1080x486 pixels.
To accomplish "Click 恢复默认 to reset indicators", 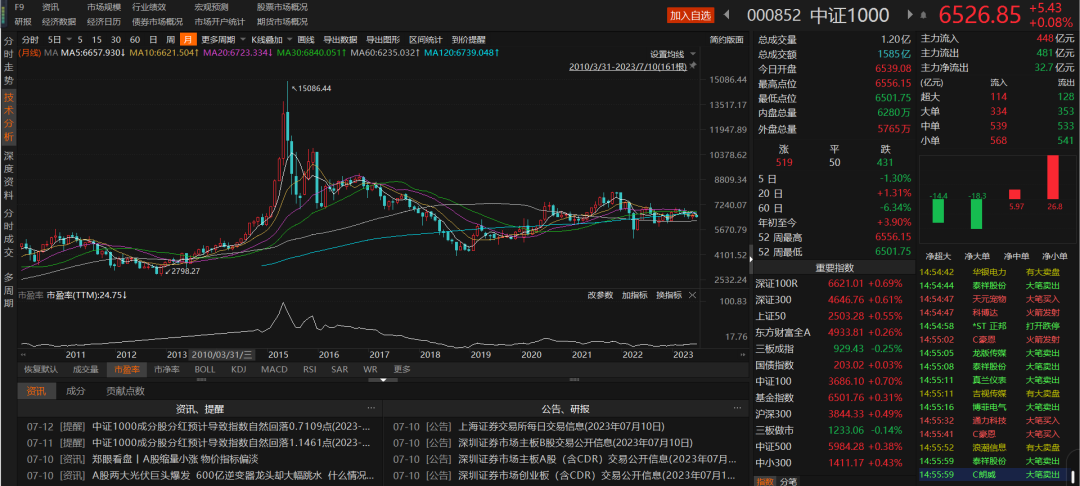I will click(41, 370).
